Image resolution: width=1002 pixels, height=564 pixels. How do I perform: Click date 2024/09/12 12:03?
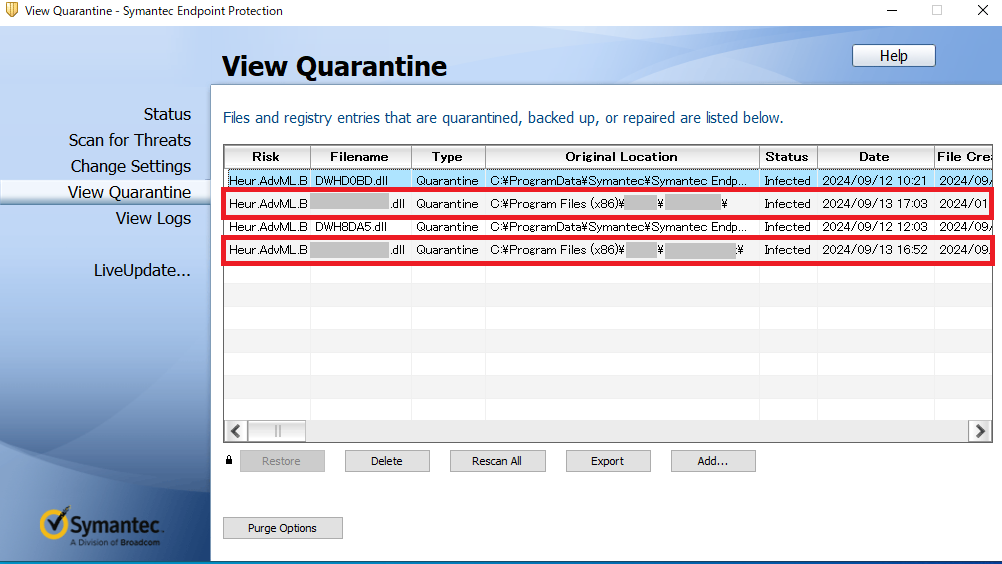tap(875, 227)
